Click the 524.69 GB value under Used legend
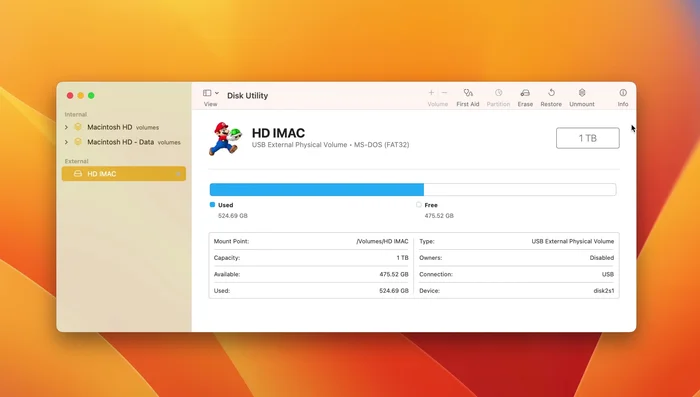The width and height of the screenshot is (700, 397). 233,216
